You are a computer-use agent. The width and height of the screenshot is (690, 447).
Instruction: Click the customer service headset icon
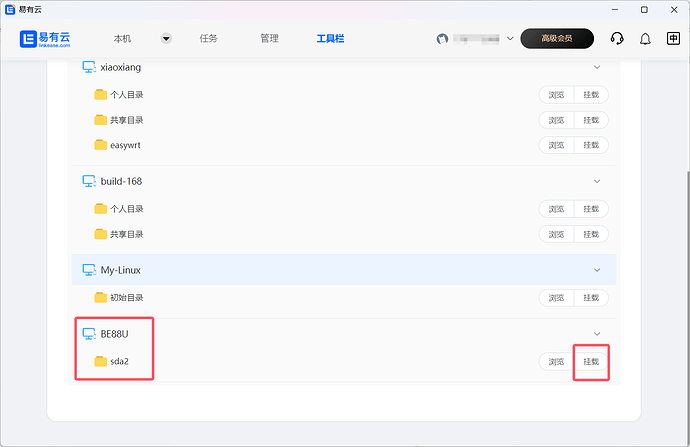coord(617,39)
